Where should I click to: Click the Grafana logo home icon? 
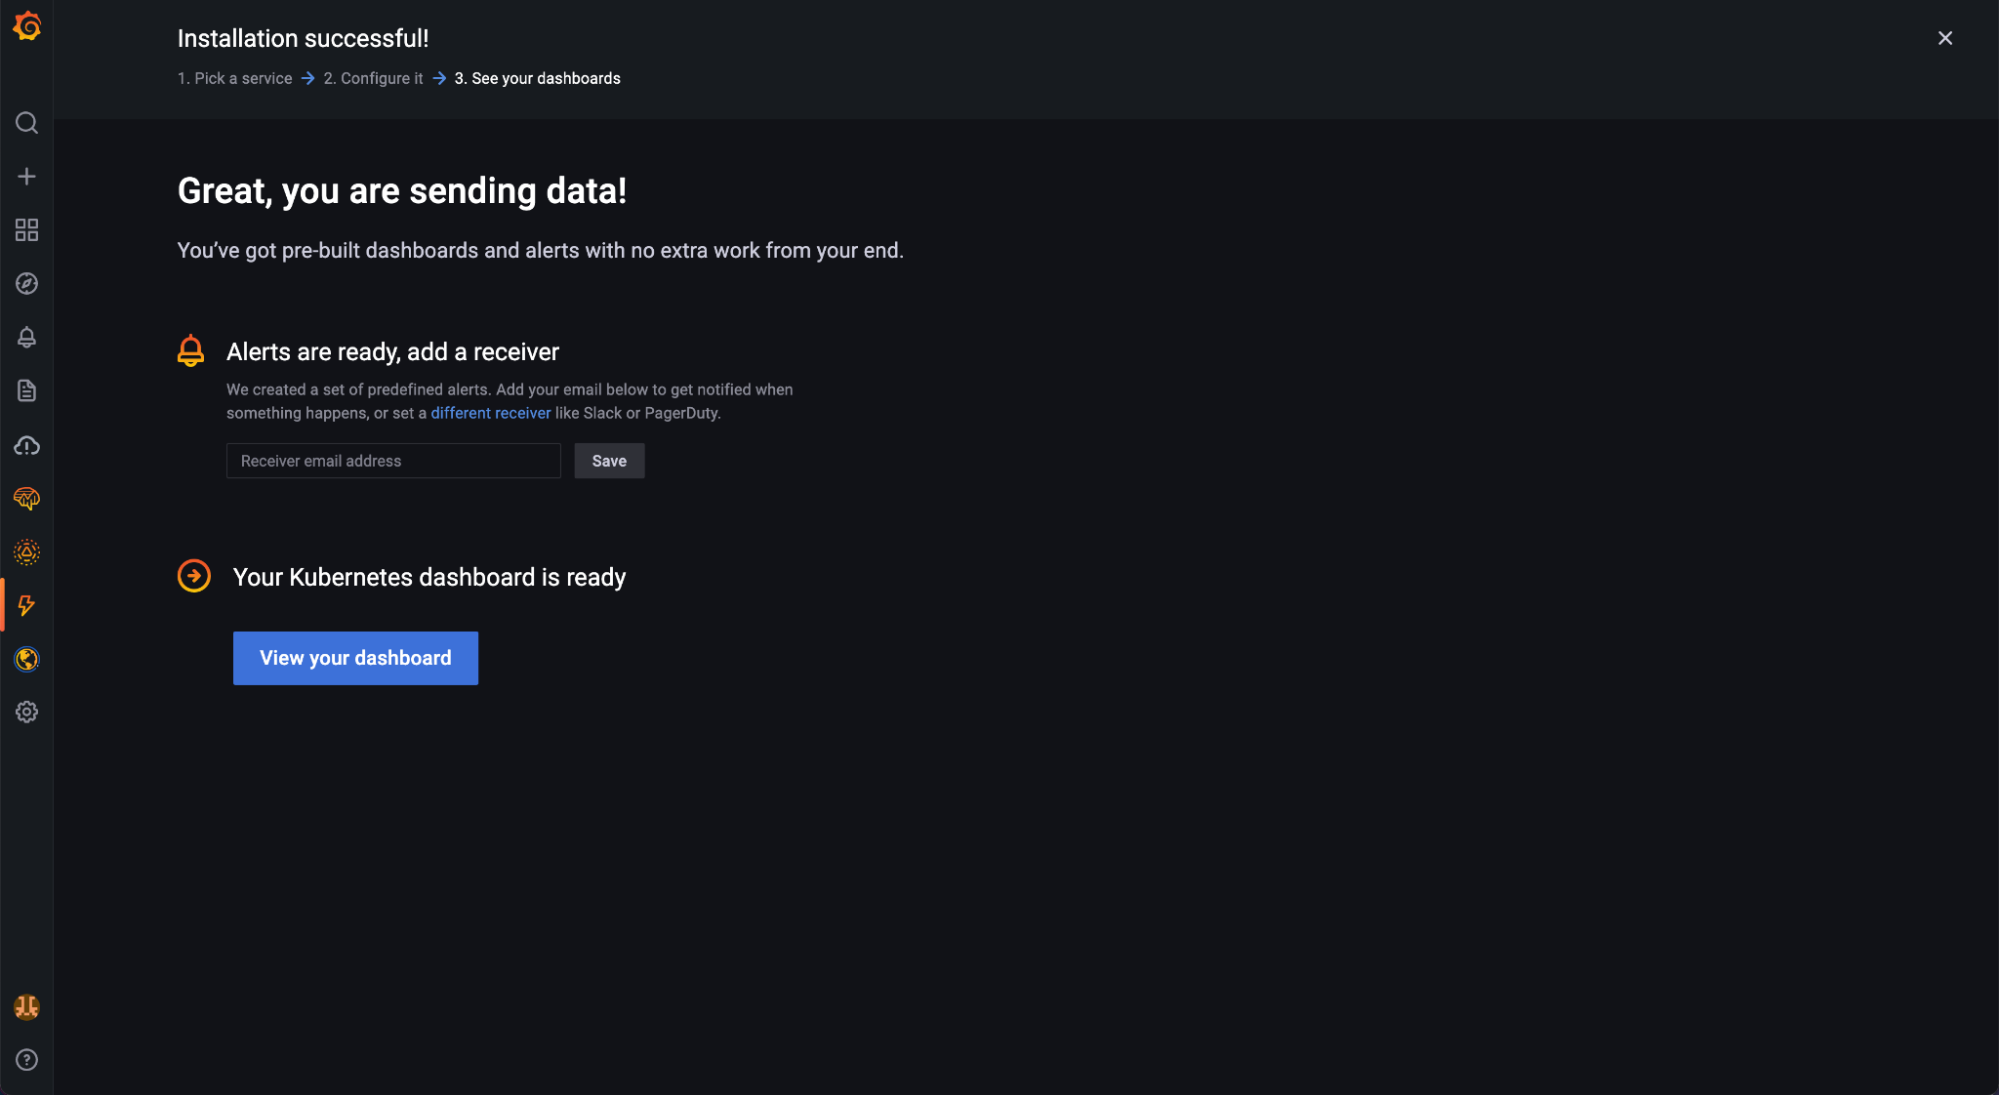(x=27, y=27)
